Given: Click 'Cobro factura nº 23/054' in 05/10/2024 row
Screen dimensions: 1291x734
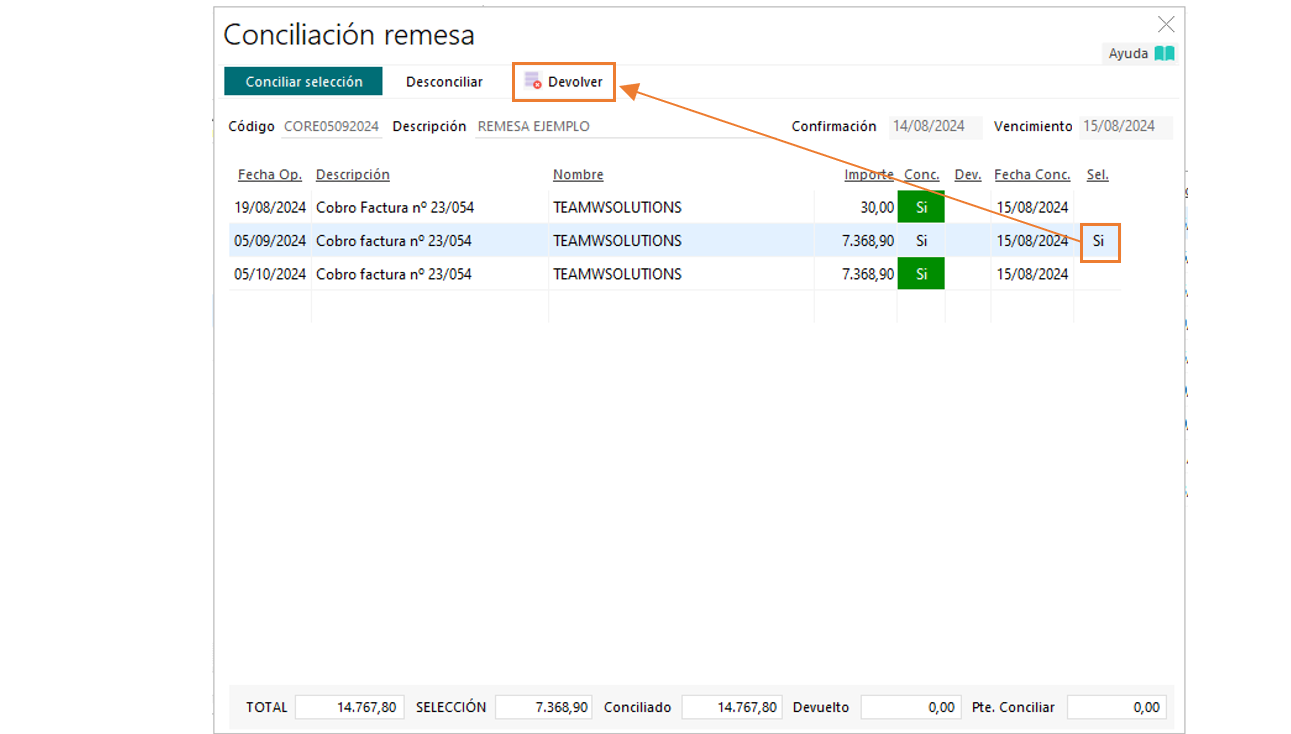Looking at the screenshot, I should point(393,274).
